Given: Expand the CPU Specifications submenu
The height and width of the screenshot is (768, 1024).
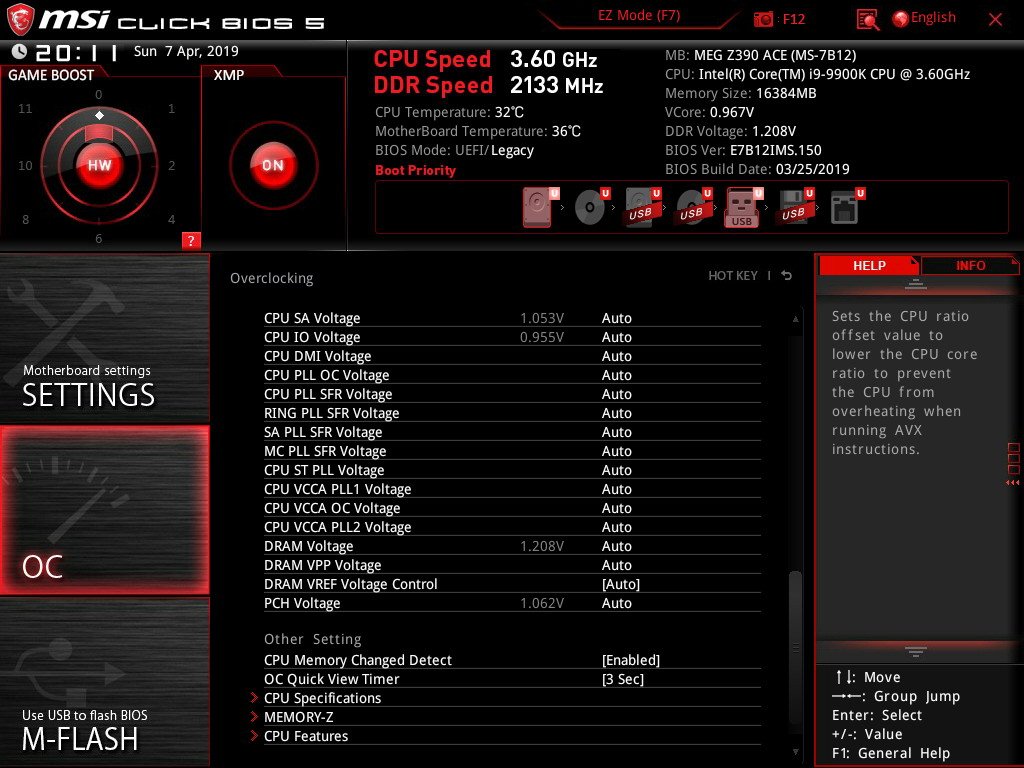Looking at the screenshot, I should pyautogui.click(x=512, y=697).
